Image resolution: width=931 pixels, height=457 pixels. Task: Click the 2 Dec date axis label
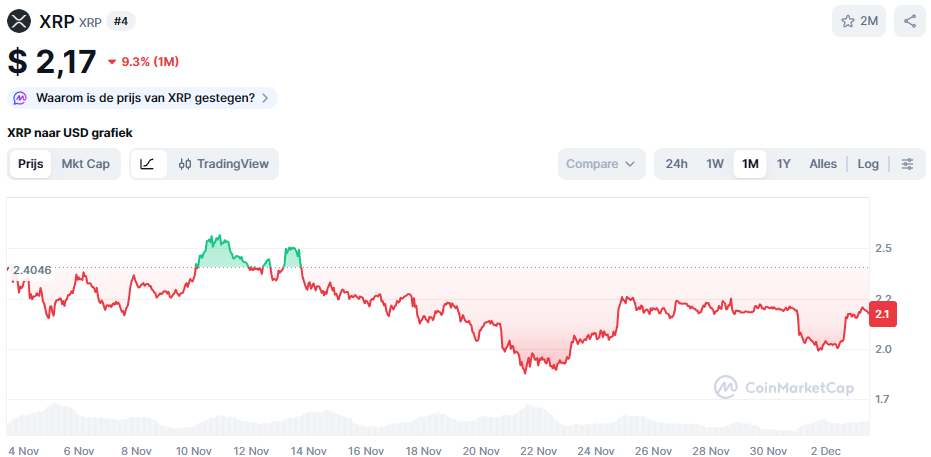pyautogui.click(x=826, y=450)
